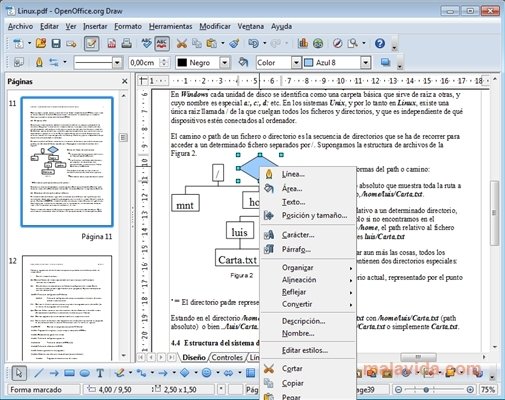Click the New document icon
Viewport: 505px width, 400px height.
18,43
